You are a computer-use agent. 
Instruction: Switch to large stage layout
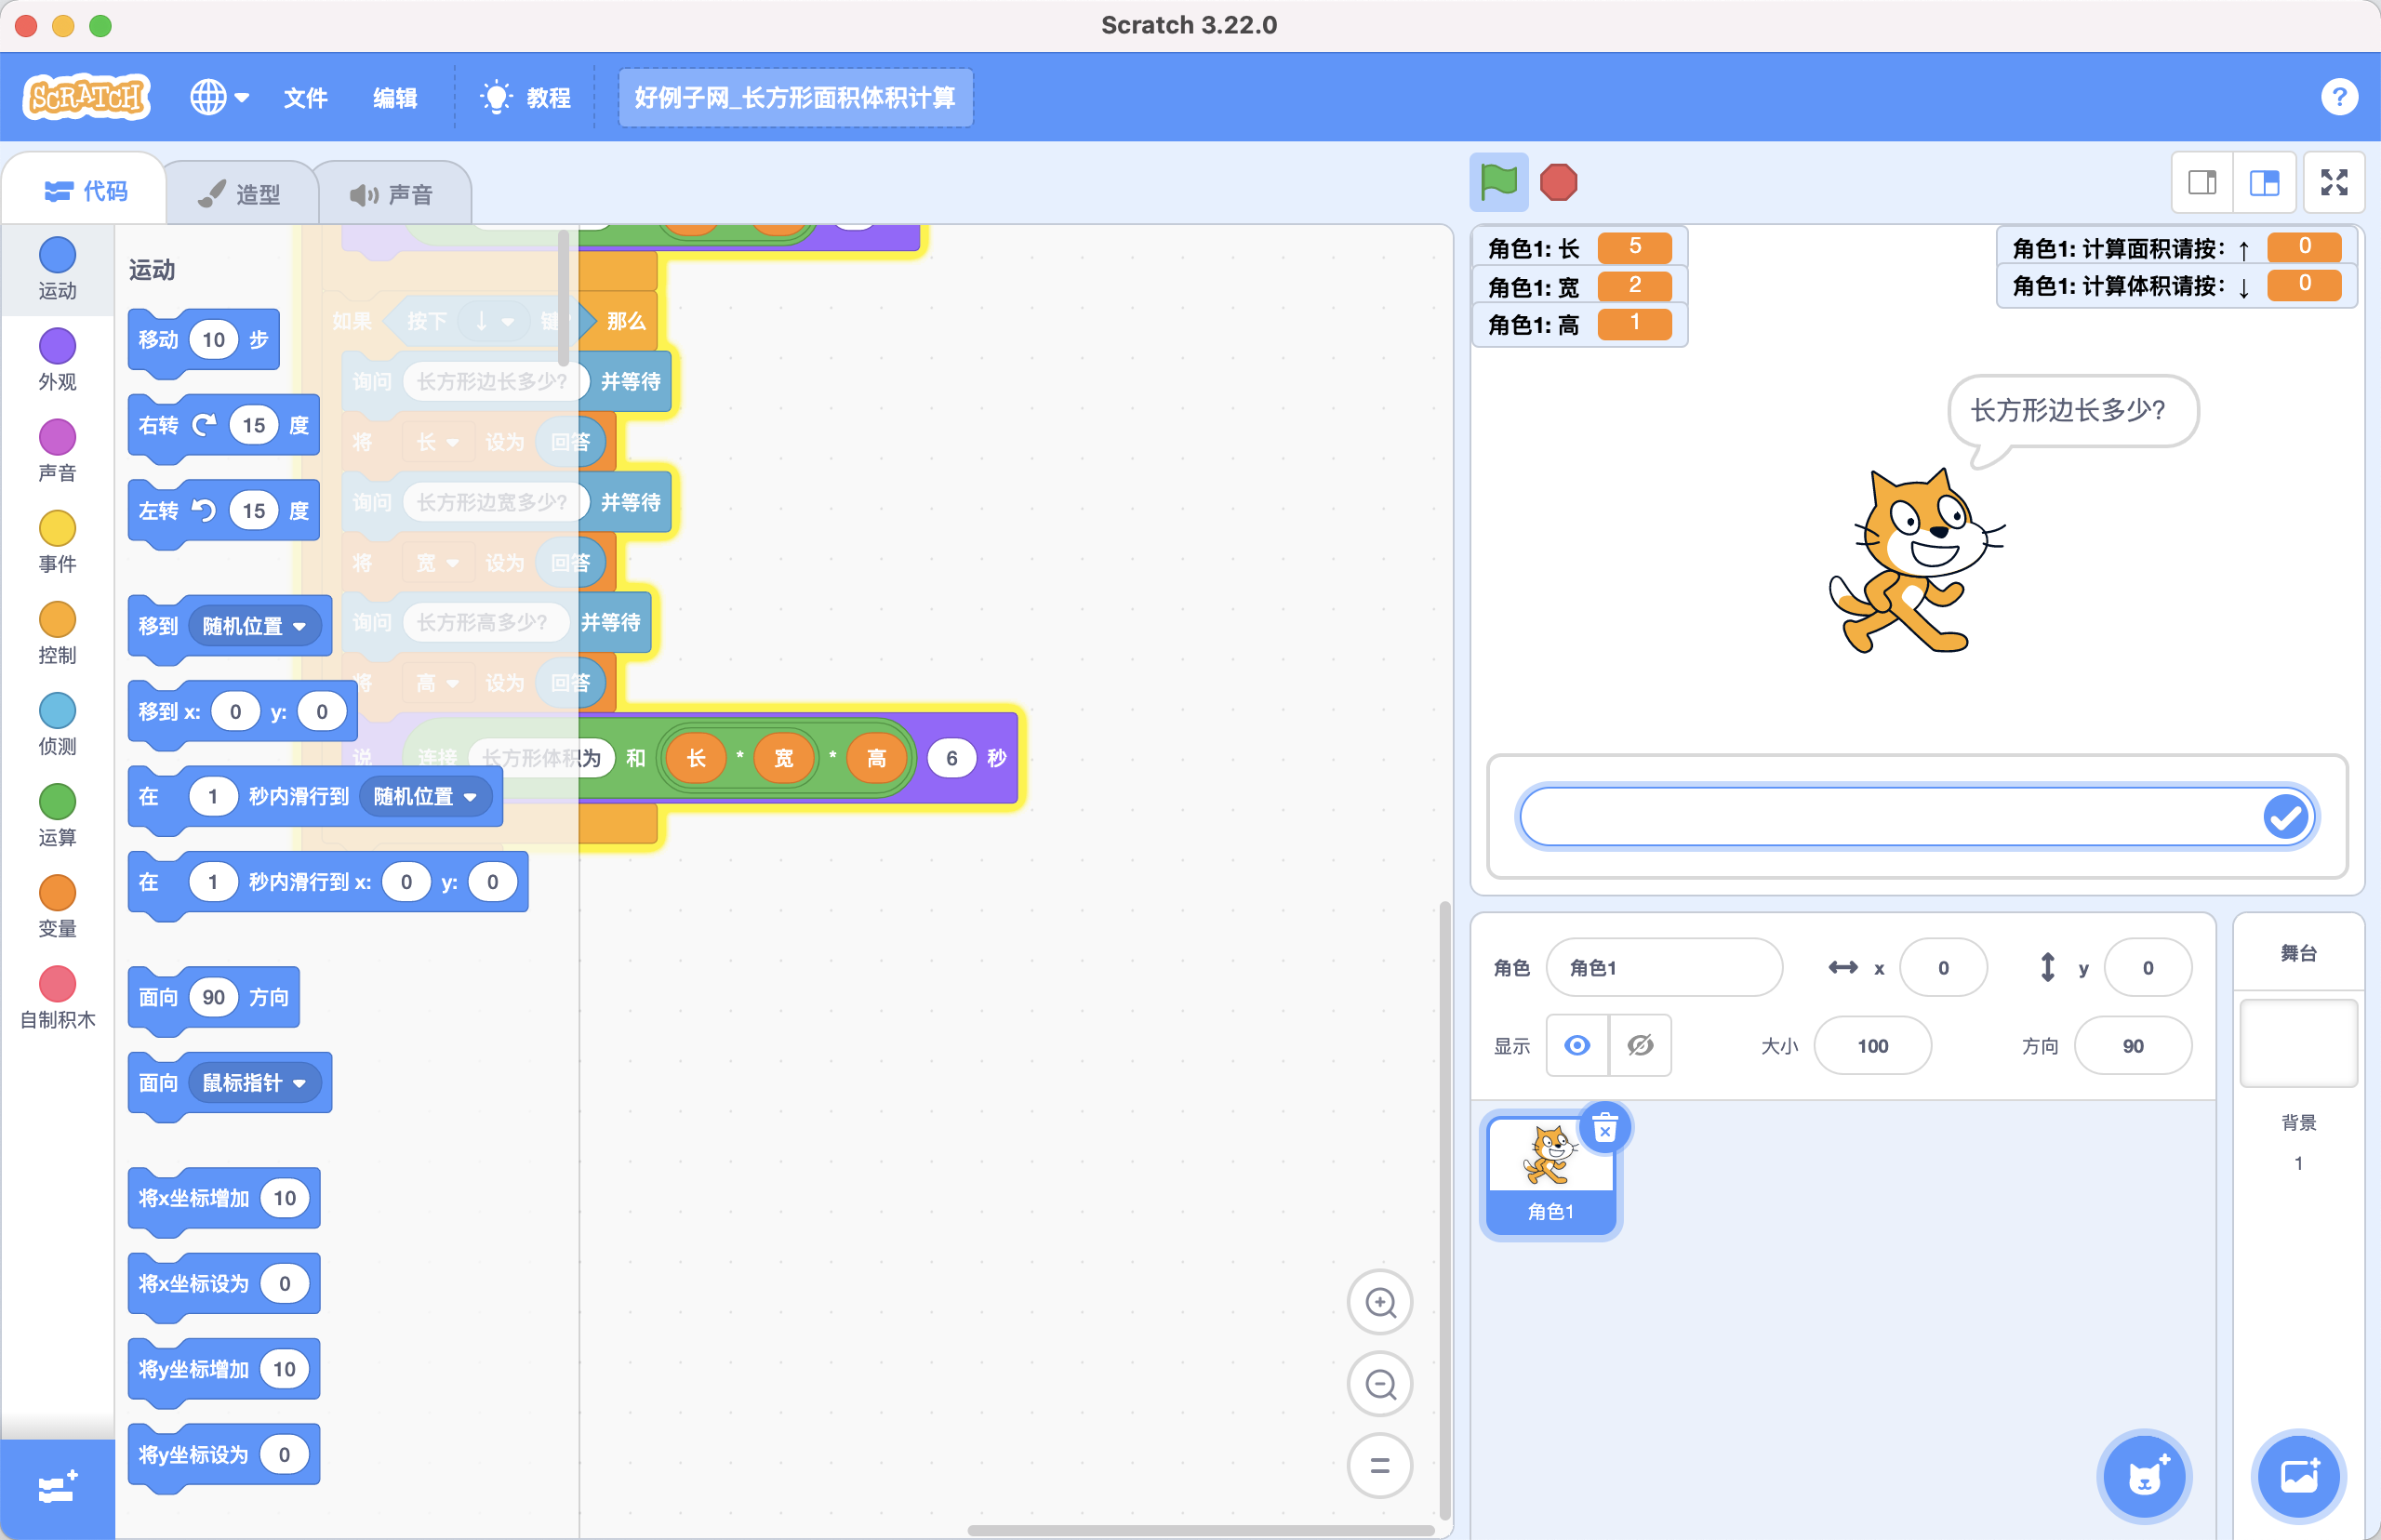(2264, 182)
